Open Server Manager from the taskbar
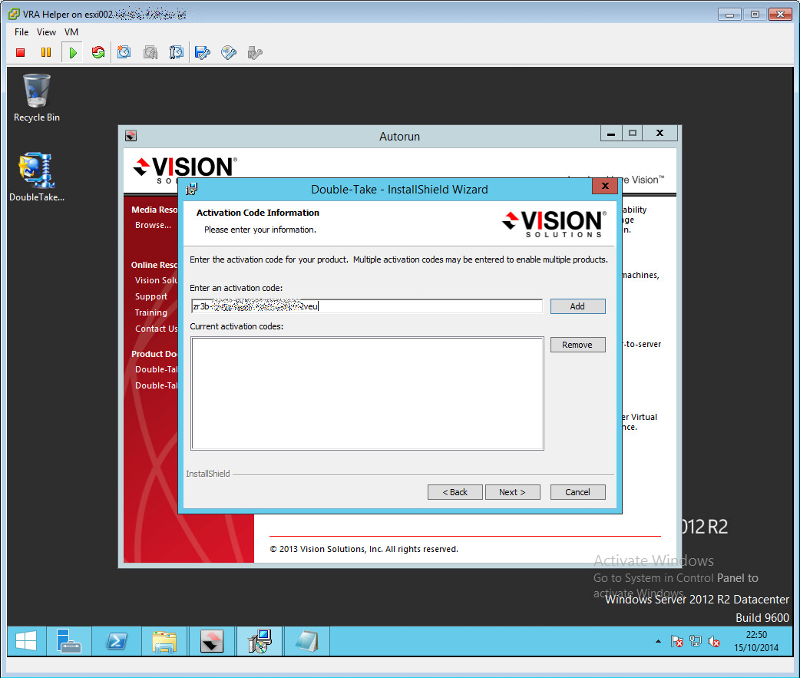The height and width of the screenshot is (678, 800). pos(69,641)
